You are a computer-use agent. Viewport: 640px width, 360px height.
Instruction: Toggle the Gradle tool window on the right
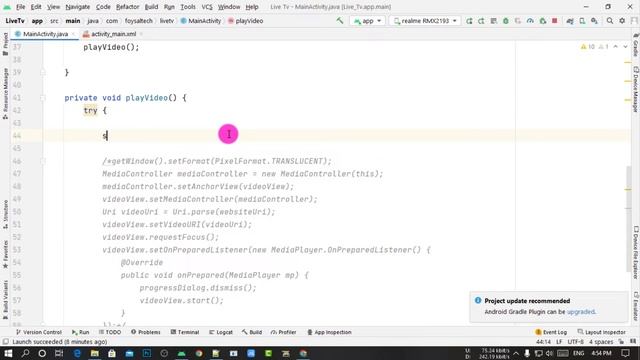point(636,45)
